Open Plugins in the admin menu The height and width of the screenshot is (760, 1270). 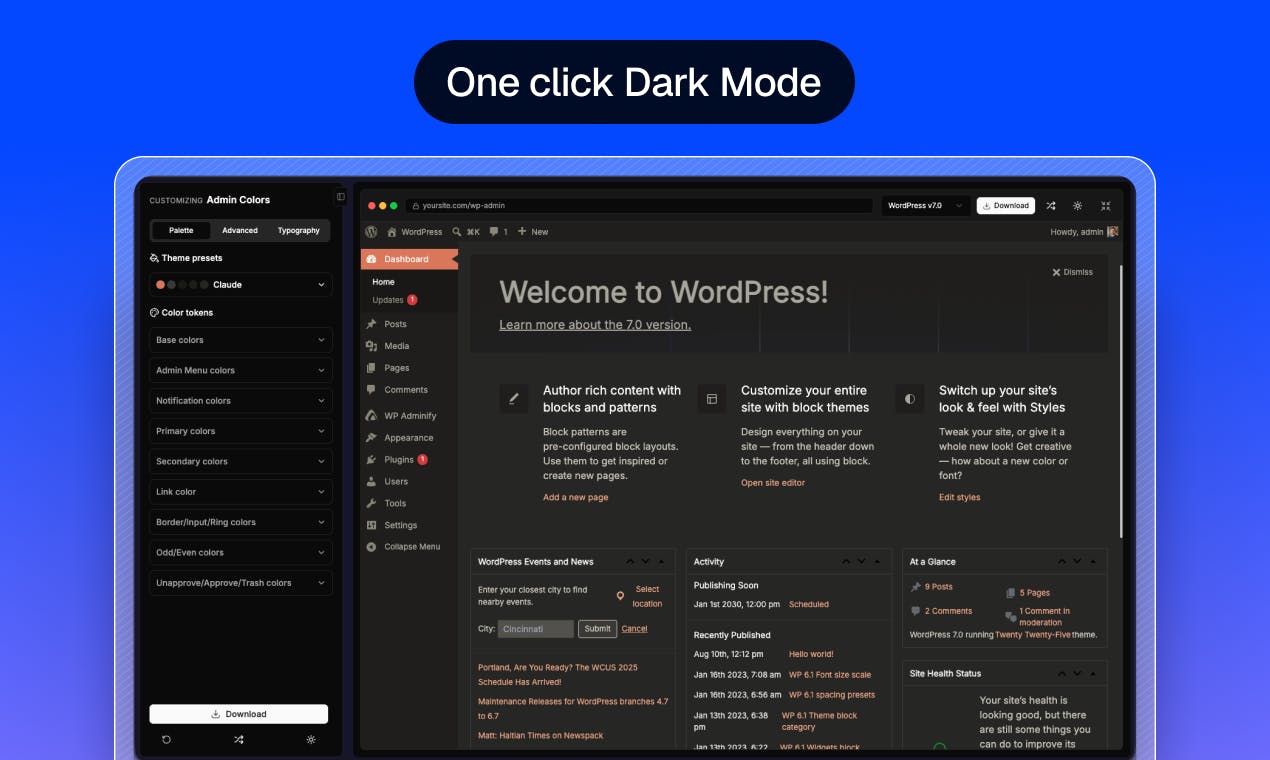pos(409,459)
